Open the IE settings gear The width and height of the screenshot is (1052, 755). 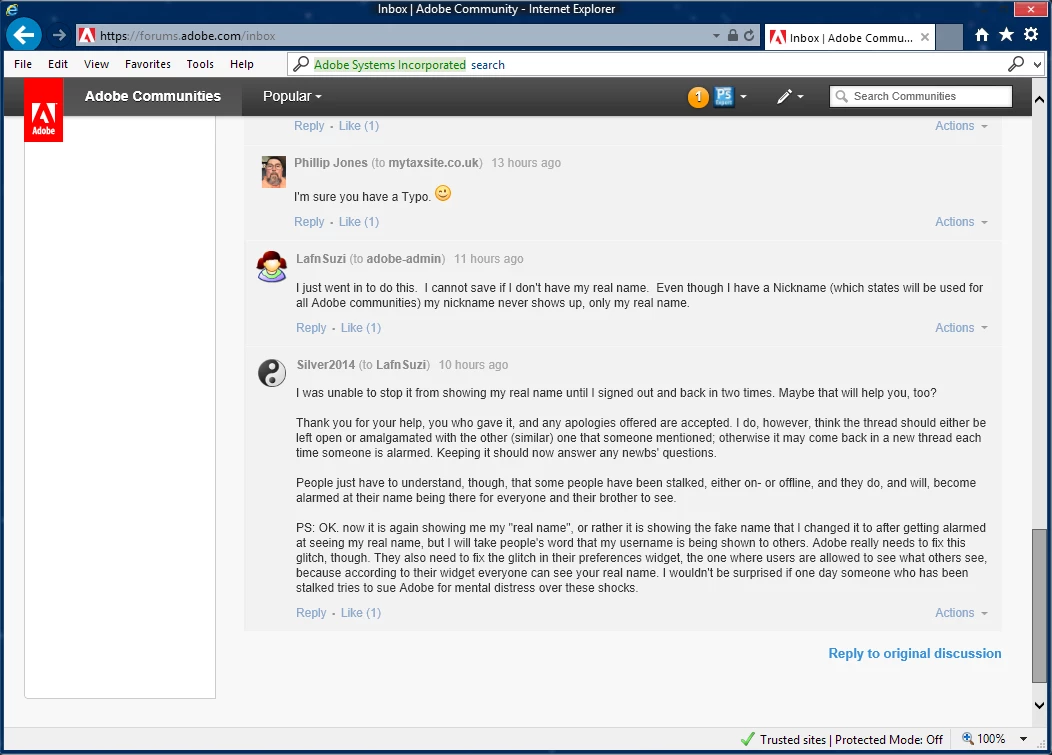click(x=1031, y=35)
